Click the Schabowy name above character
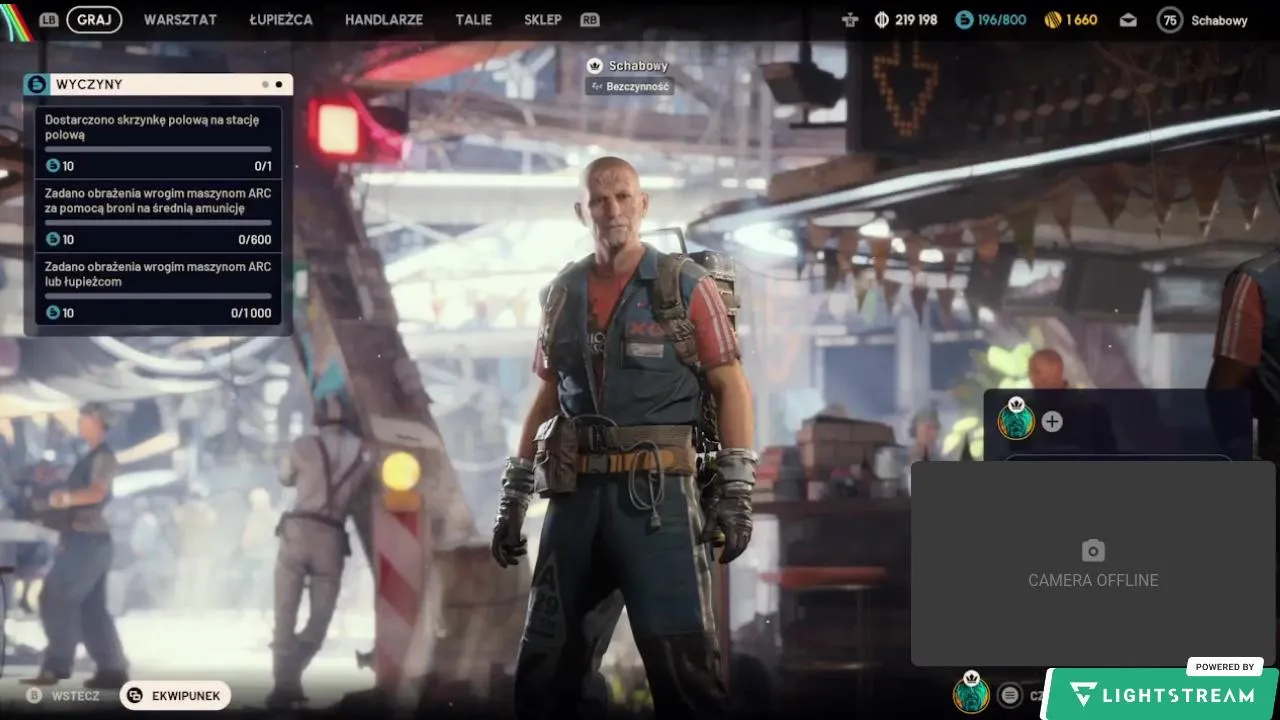The height and width of the screenshot is (720, 1280). pyautogui.click(x=638, y=66)
